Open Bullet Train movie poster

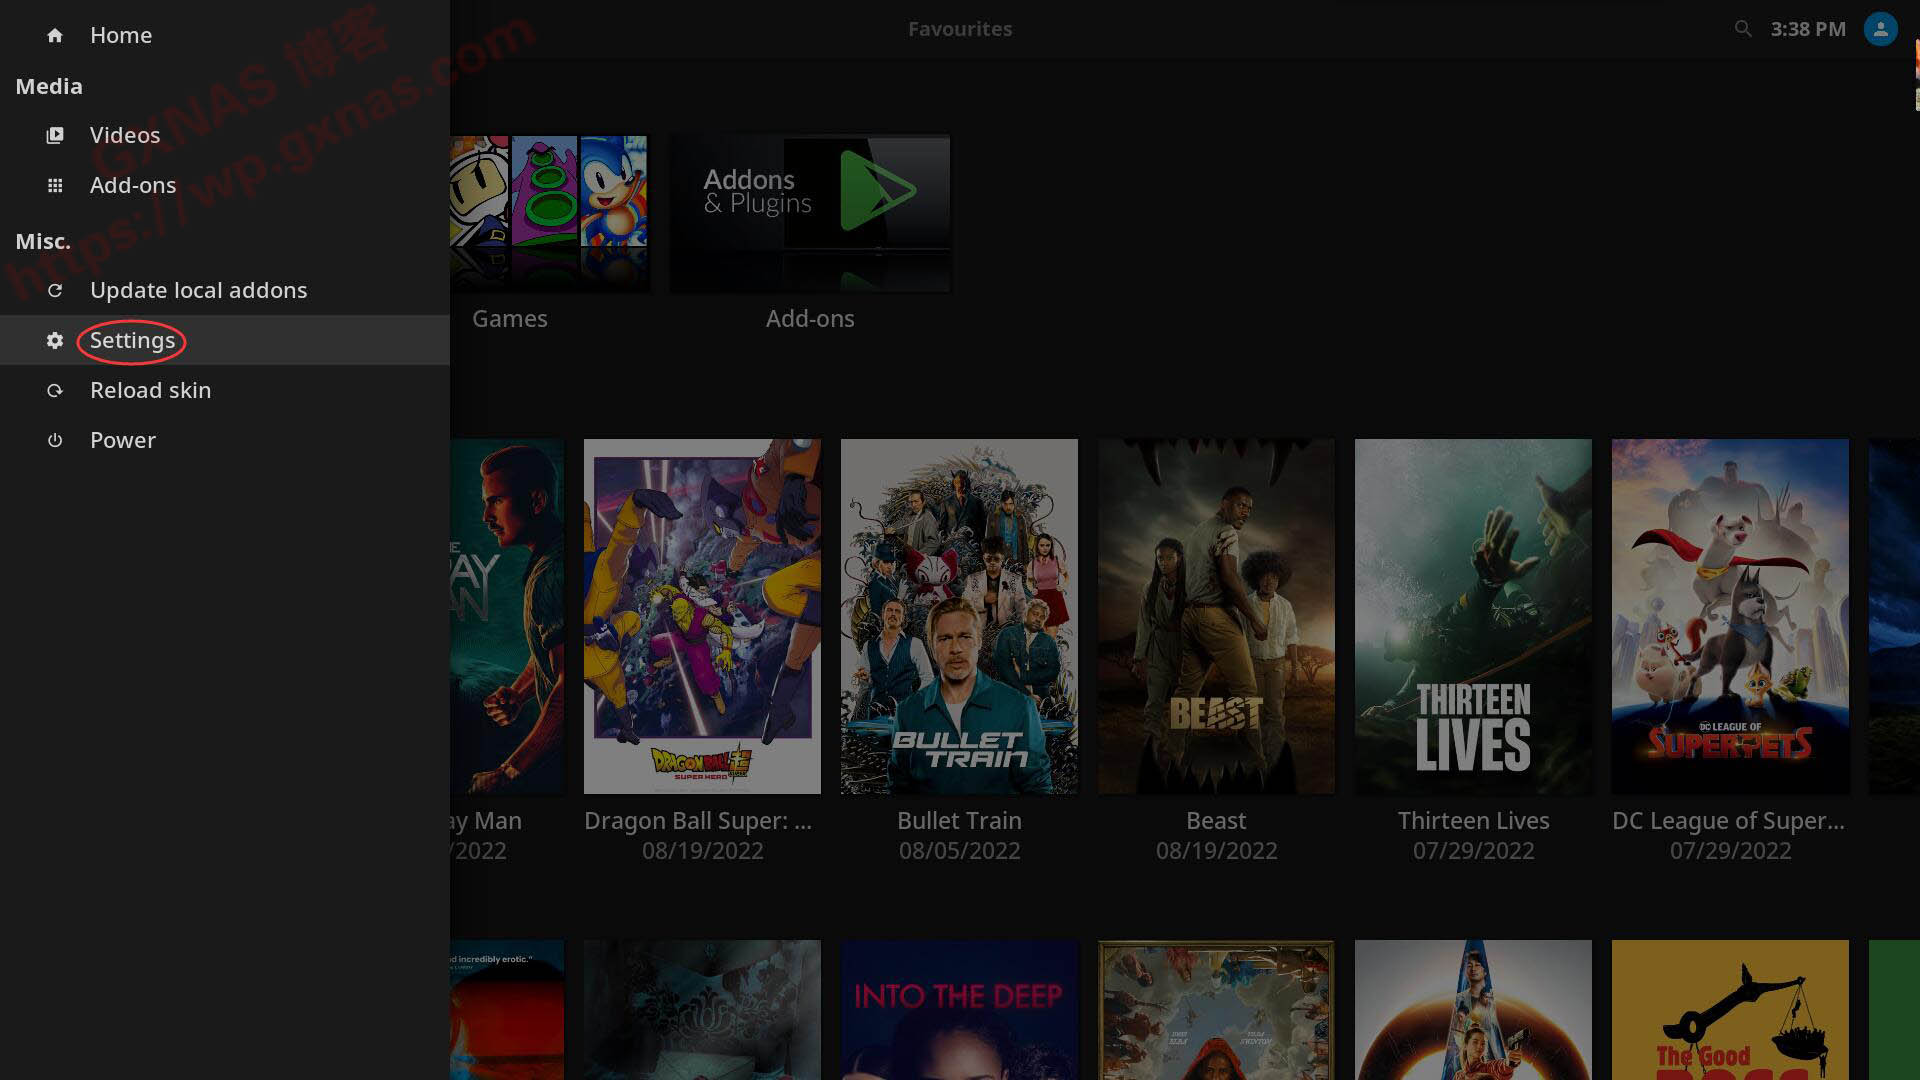pyautogui.click(x=957, y=615)
